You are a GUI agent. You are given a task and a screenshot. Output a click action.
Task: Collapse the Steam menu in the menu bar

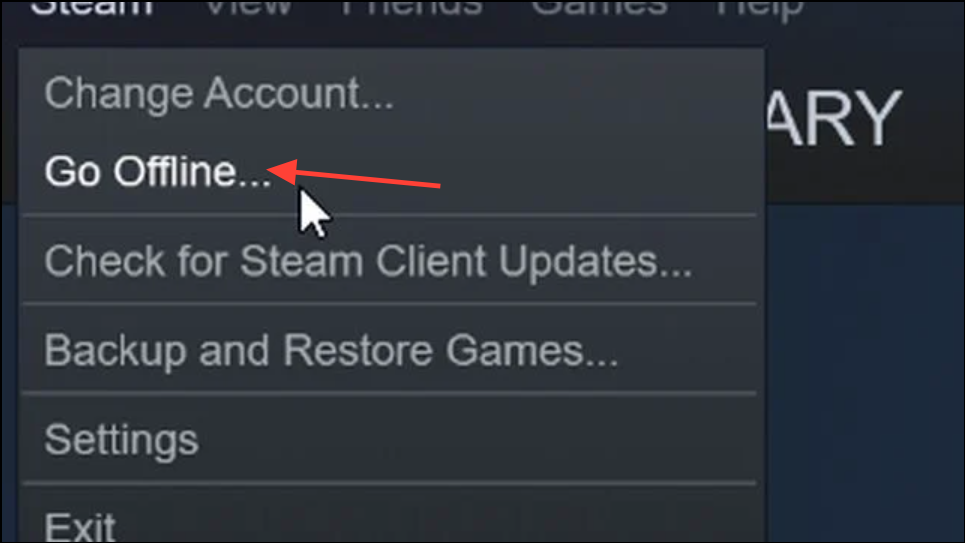(x=91, y=7)
